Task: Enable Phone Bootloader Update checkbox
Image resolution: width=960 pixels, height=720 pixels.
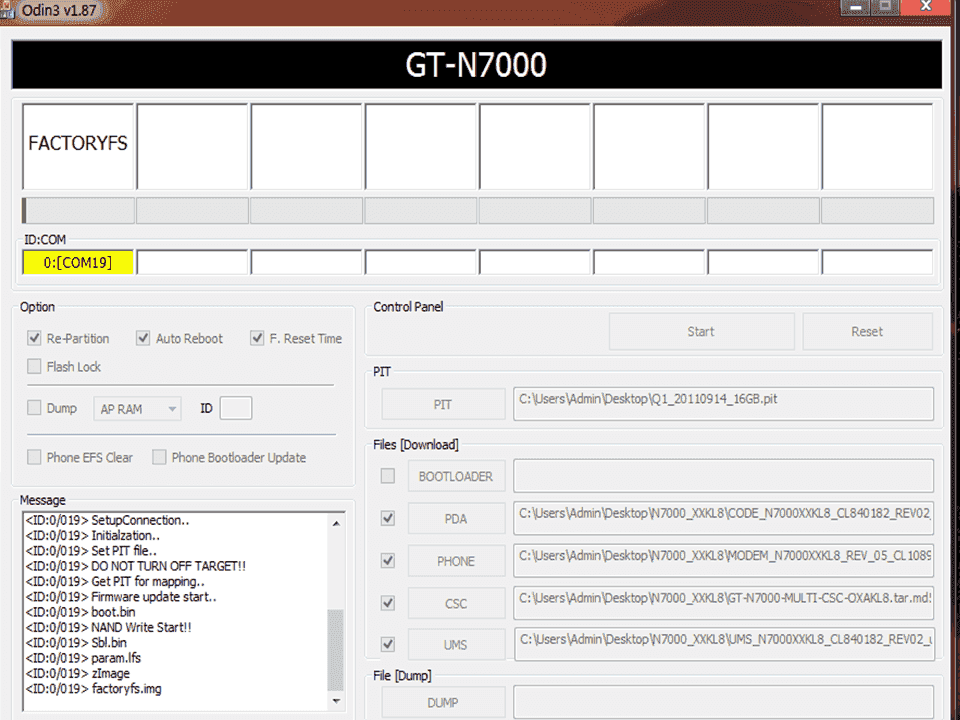Action: (159, 457)
